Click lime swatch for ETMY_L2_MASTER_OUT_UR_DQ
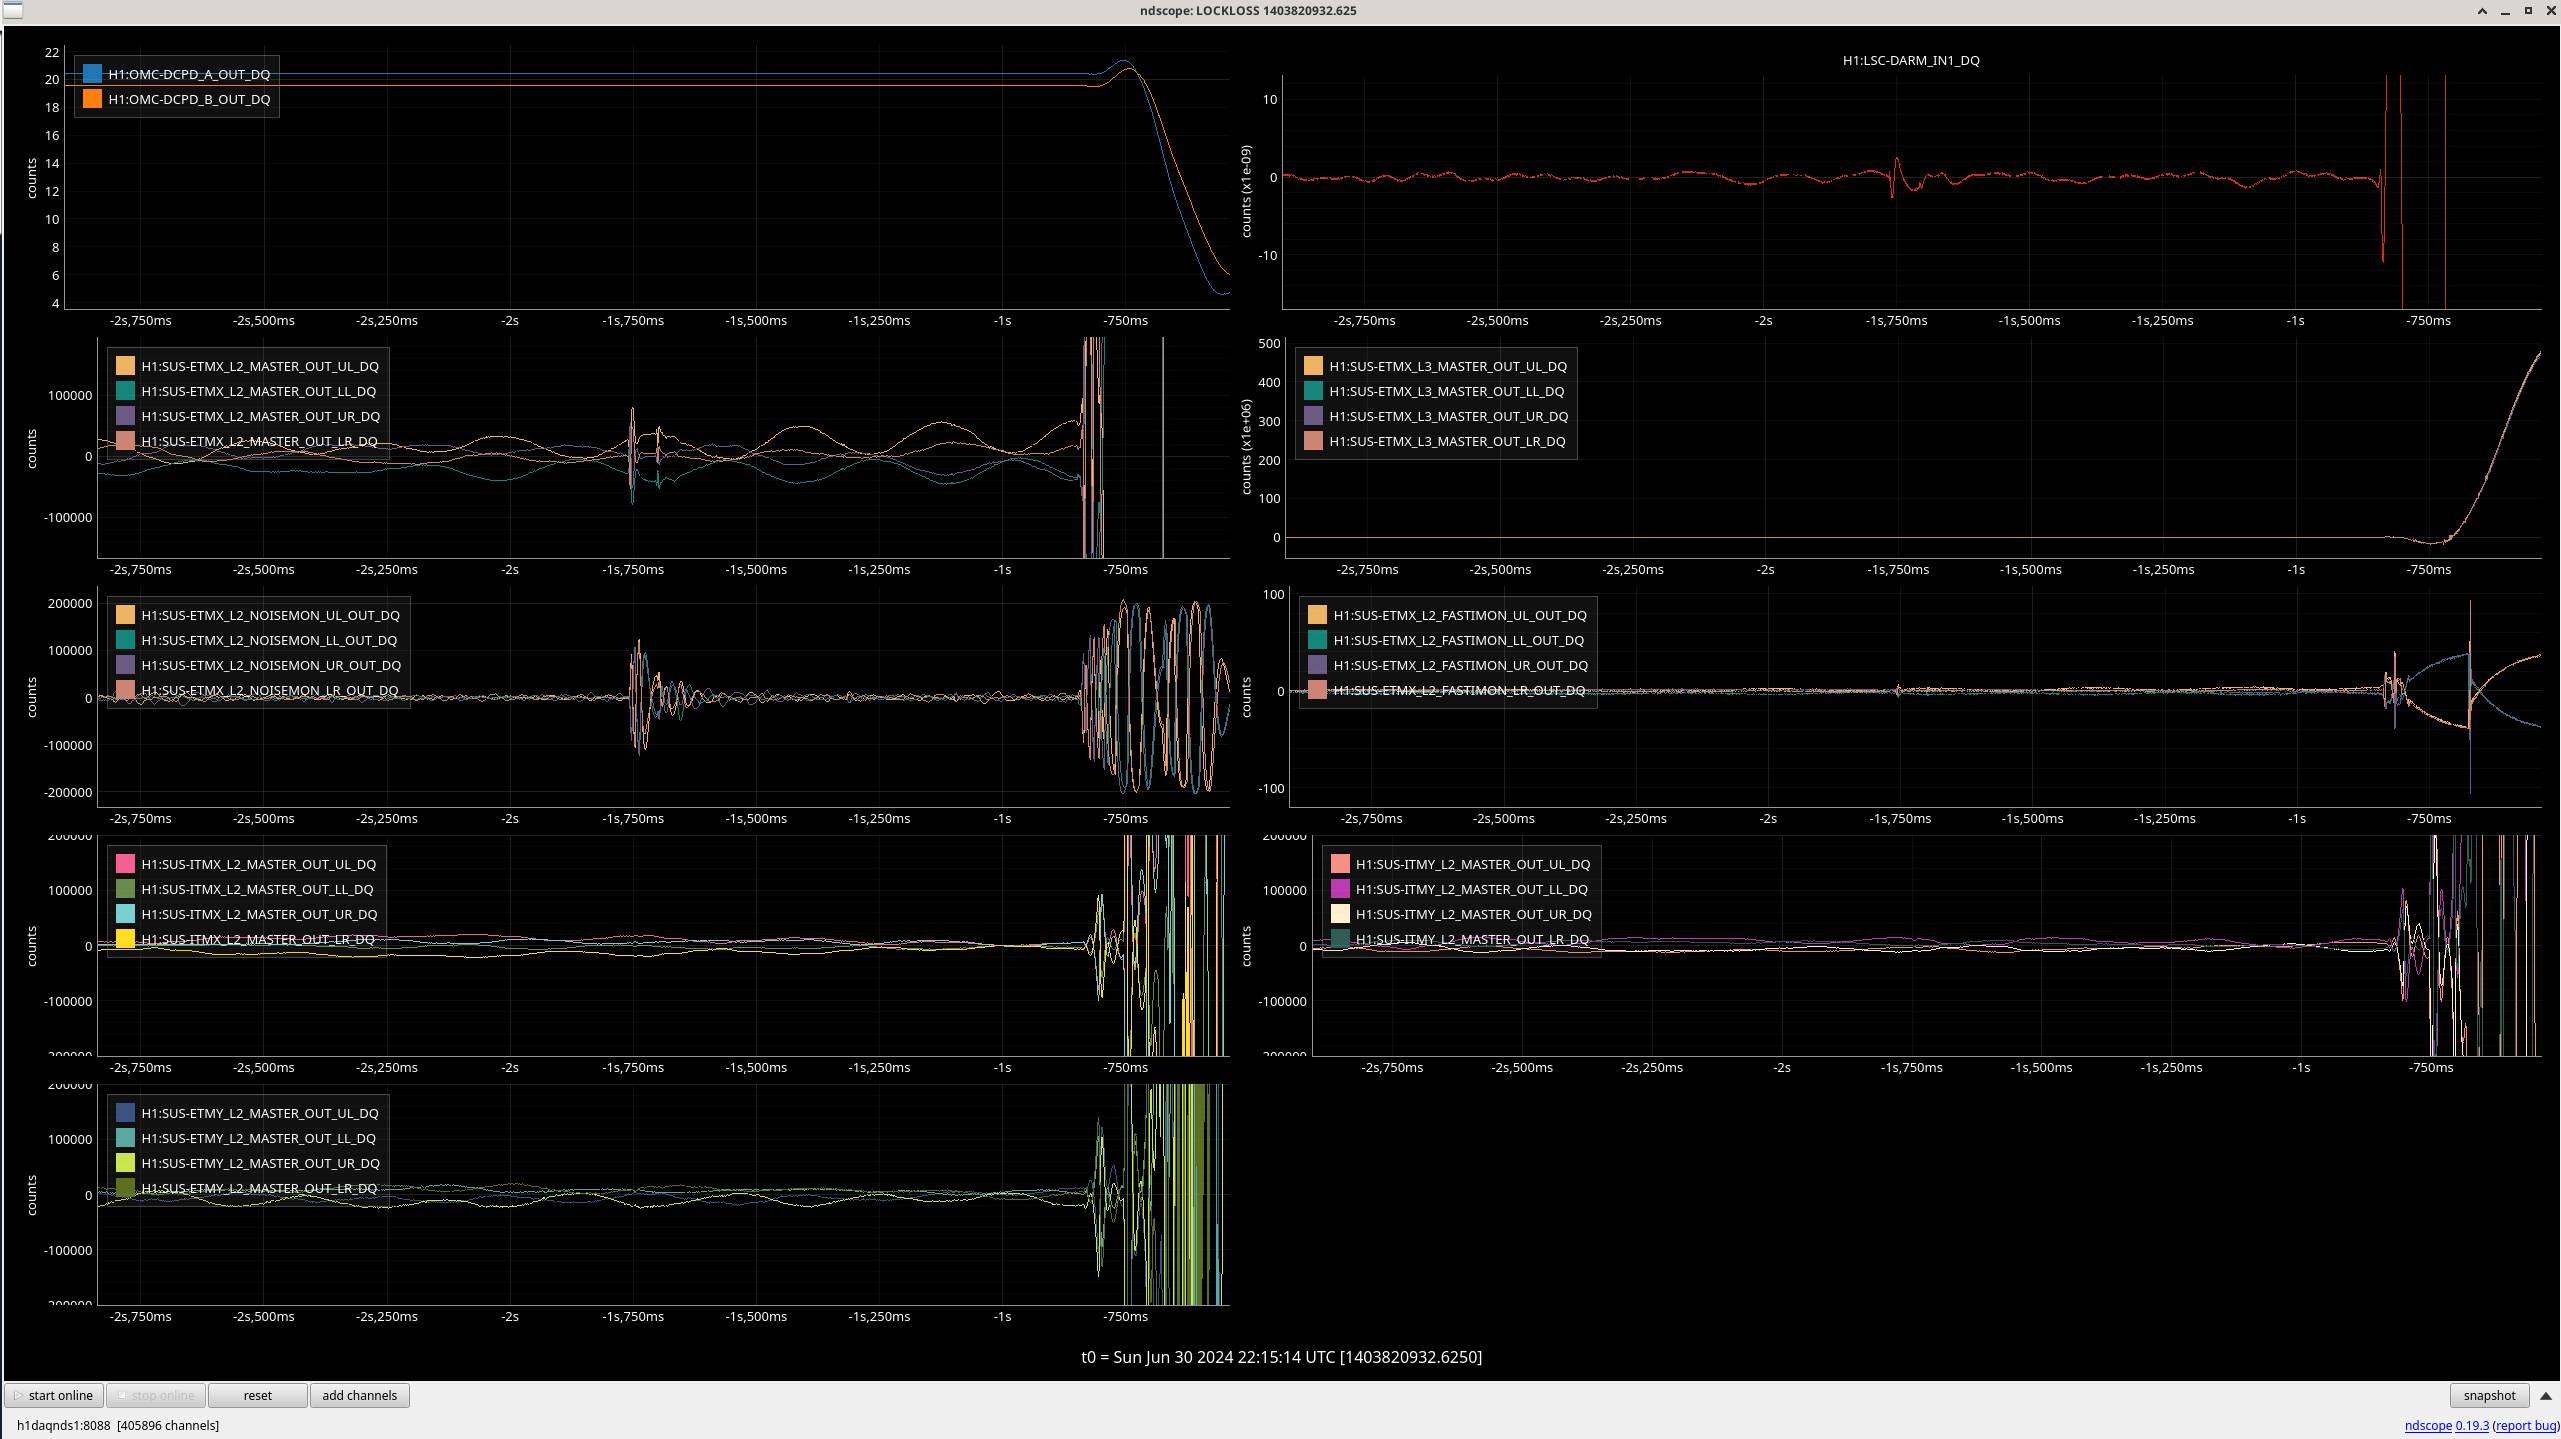The image size is (2561, 1439). [x=126, y=1163]
